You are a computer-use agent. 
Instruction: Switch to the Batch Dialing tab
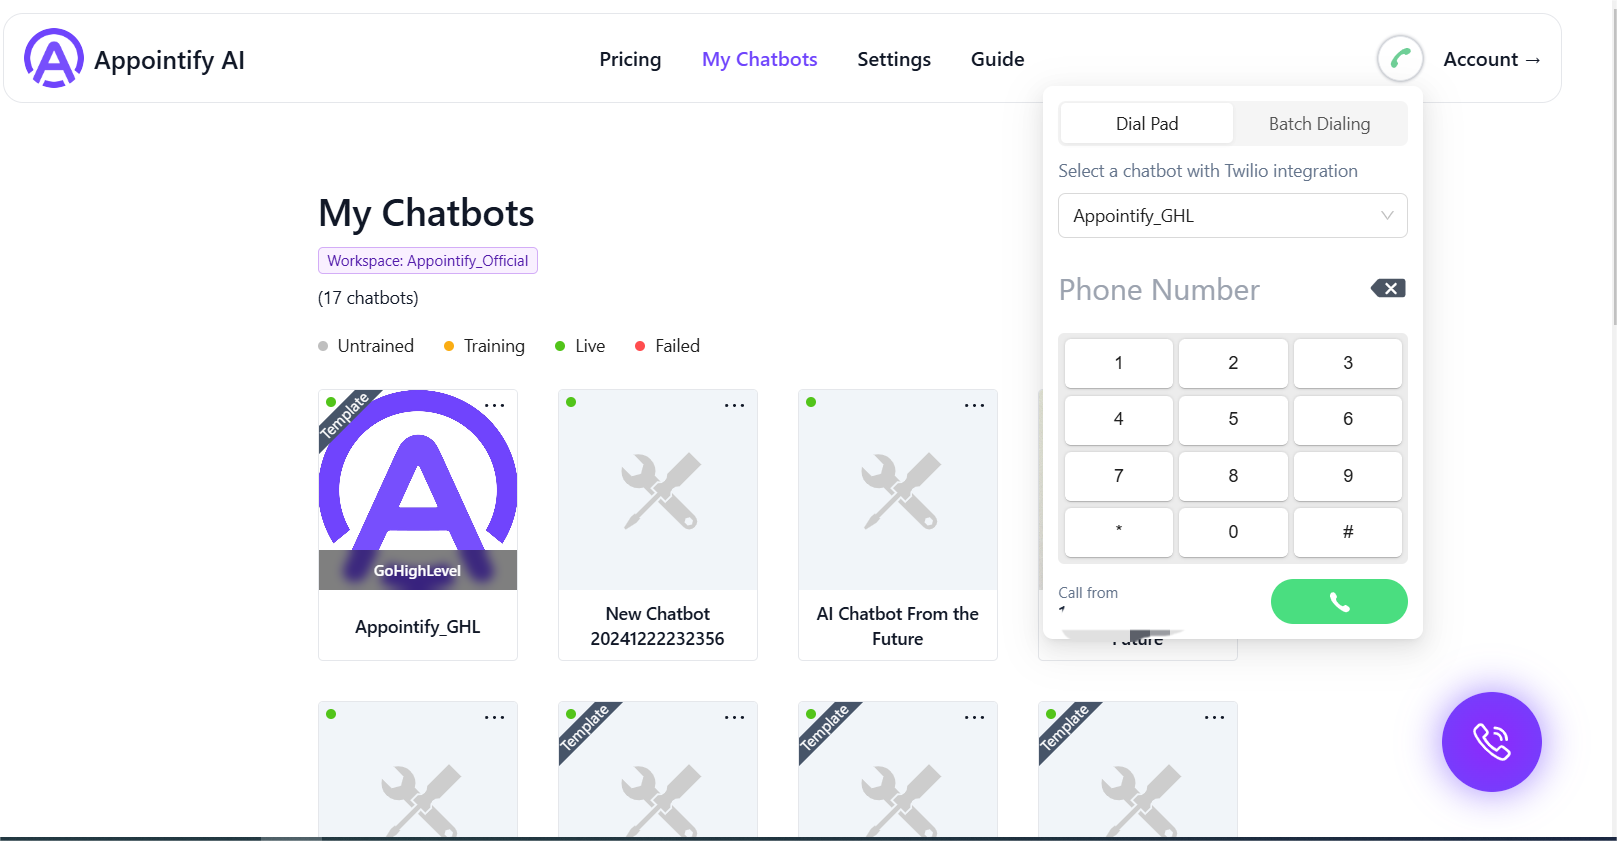(1319, 124)
